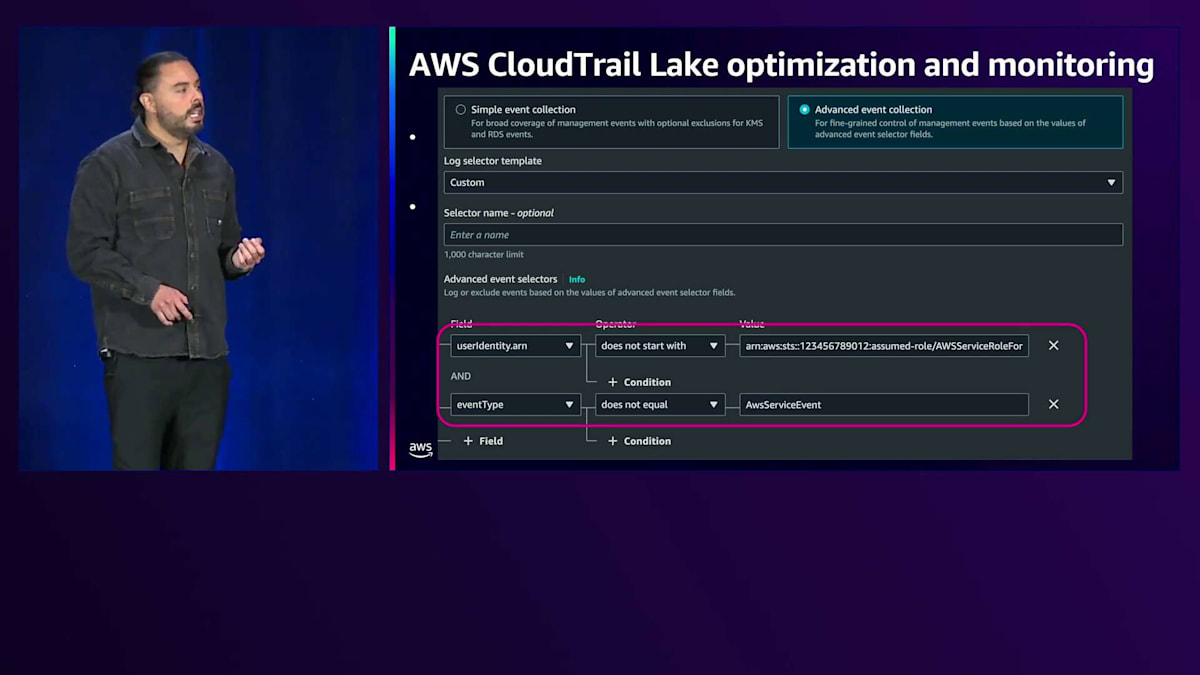Image resolution: width=1200 pixels, height=675 pixels.
Task: Open the eventType field dropdown
Action: (x=515, y=405)
